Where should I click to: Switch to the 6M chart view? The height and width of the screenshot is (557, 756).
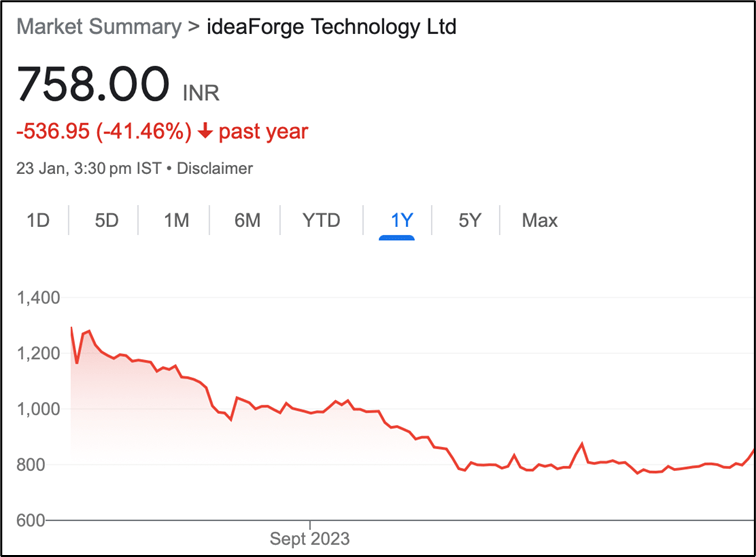(x=247, y=220)
